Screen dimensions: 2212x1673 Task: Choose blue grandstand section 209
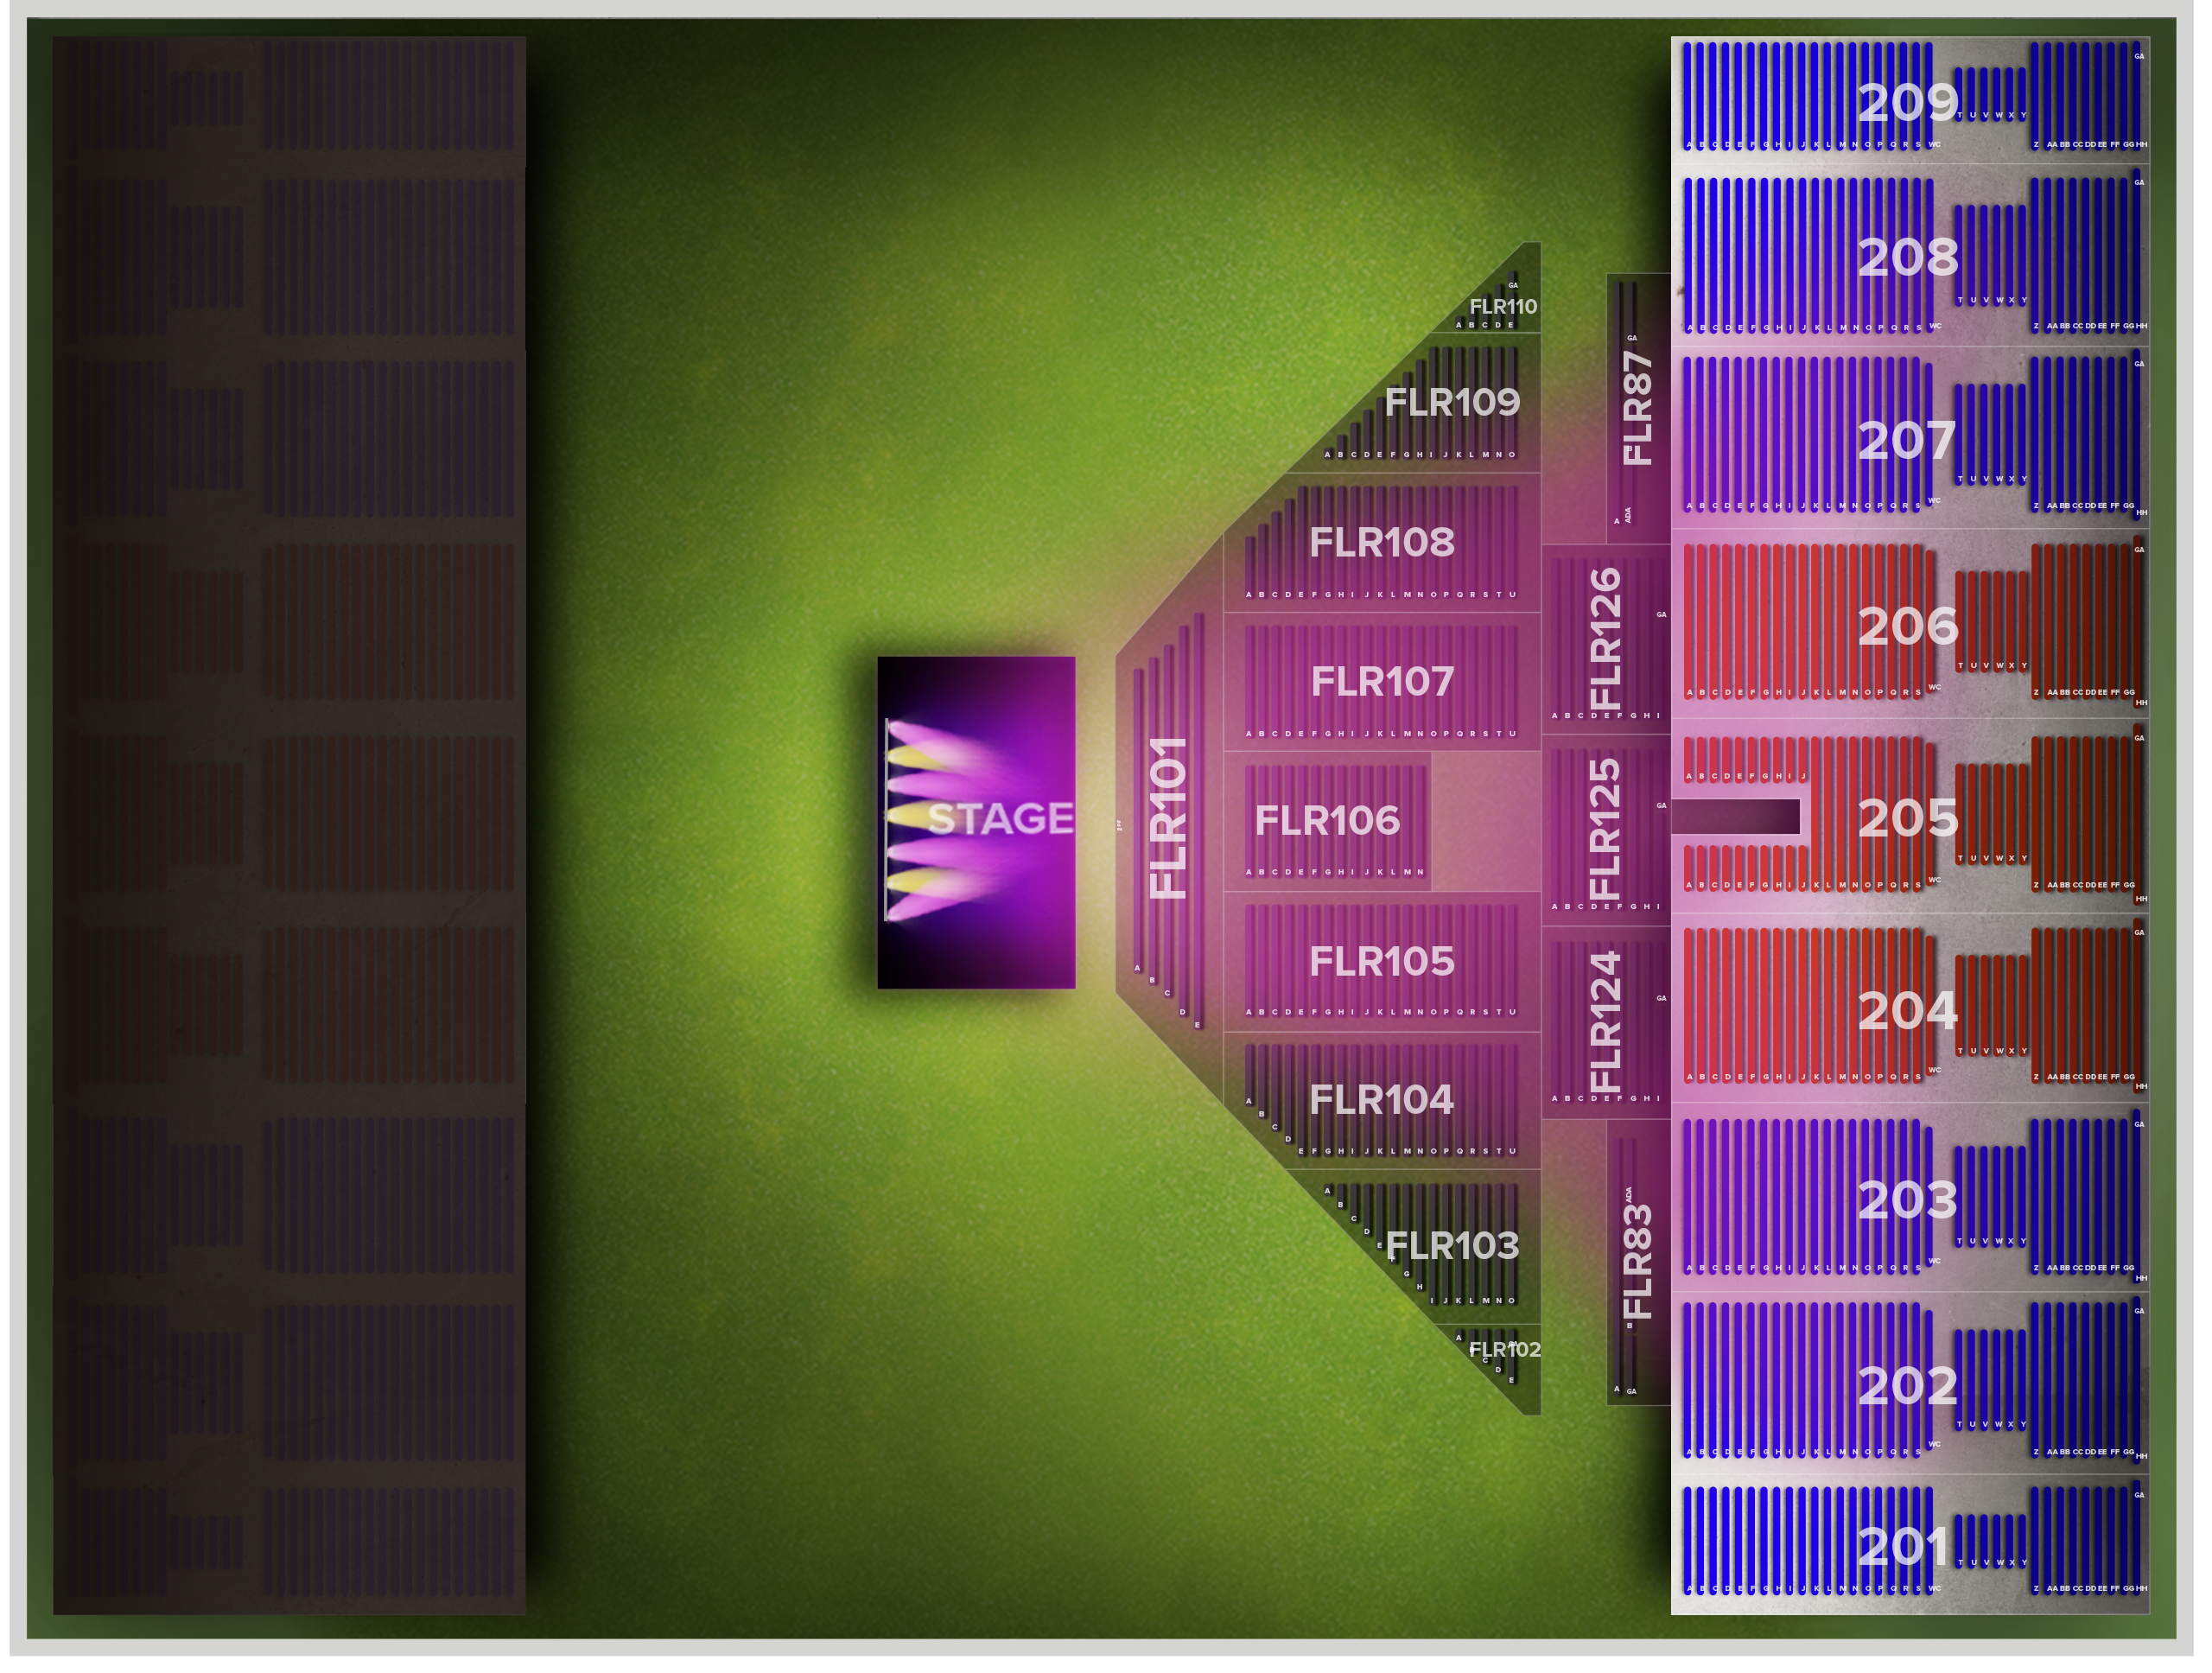coord(1910,100)
